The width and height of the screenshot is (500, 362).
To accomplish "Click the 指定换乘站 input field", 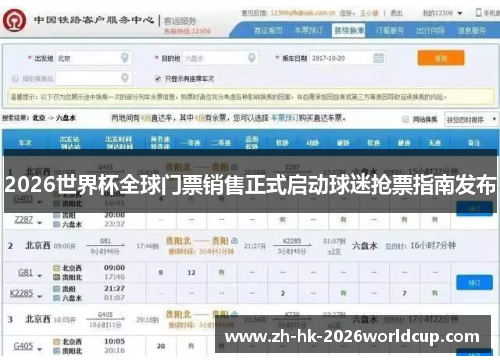I will pyautogui.click(x=94, y=78).
